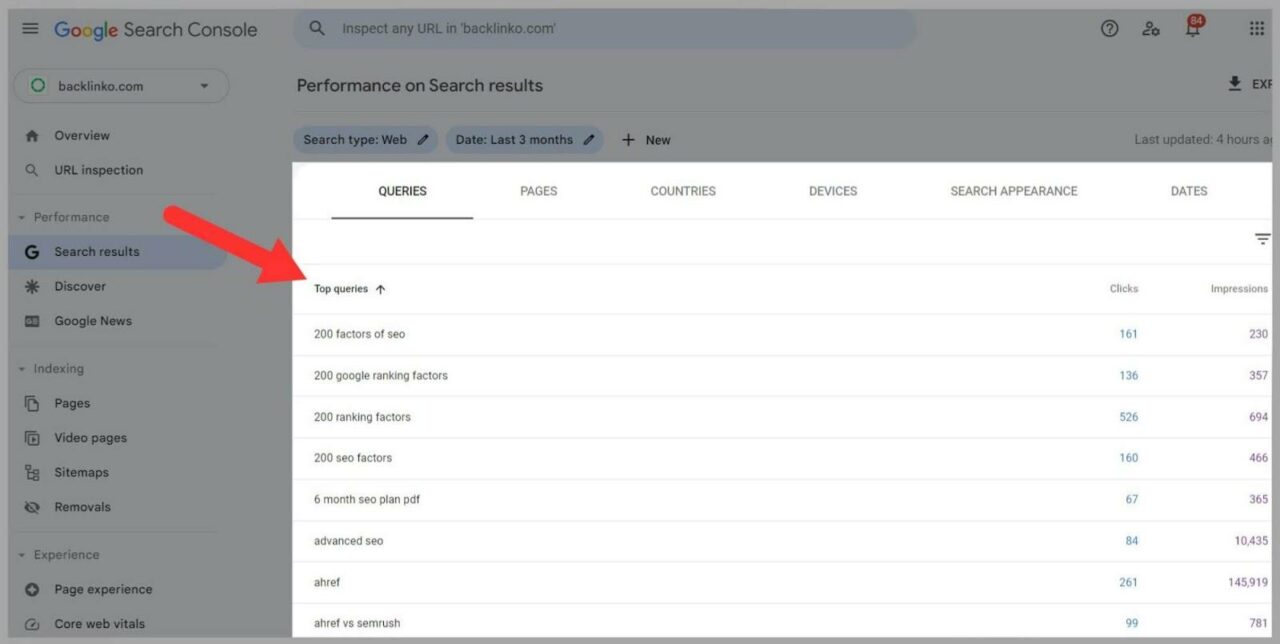
Task: Switch to the Devices tab
Action: click(x=832, y=191)
